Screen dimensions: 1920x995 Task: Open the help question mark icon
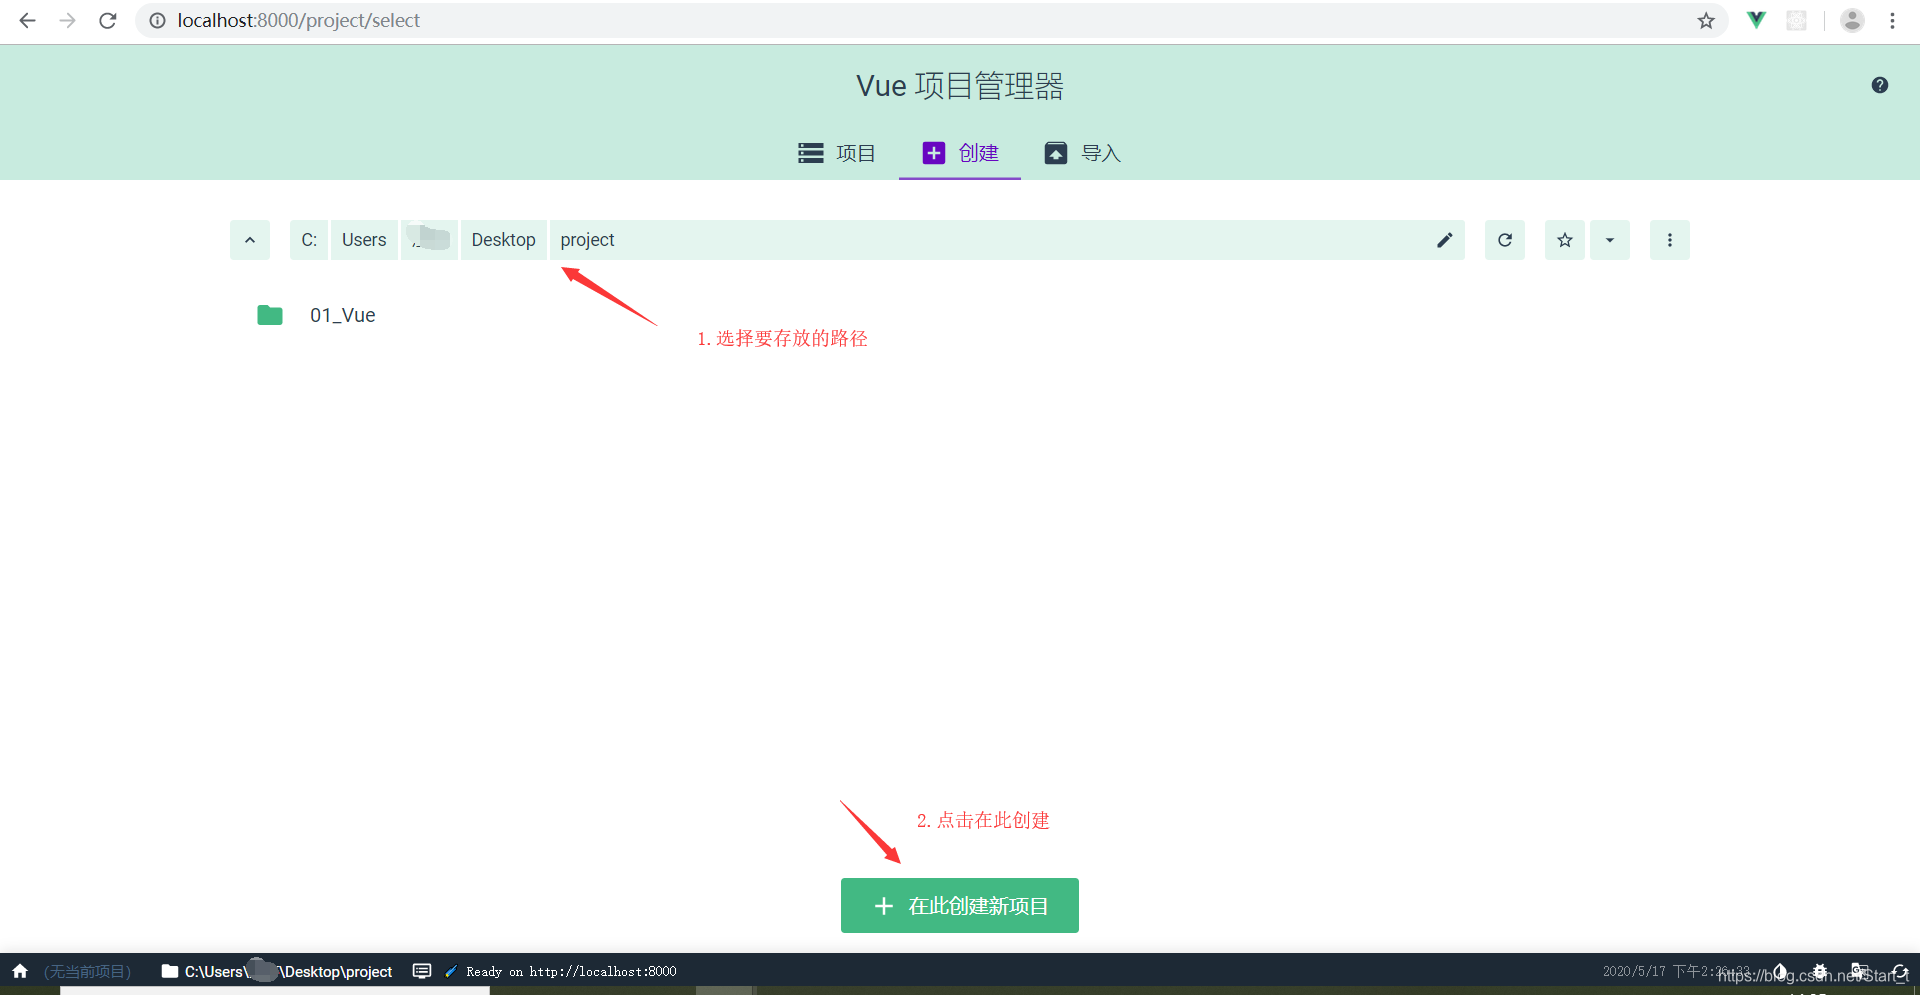(x=1880, y=85)
